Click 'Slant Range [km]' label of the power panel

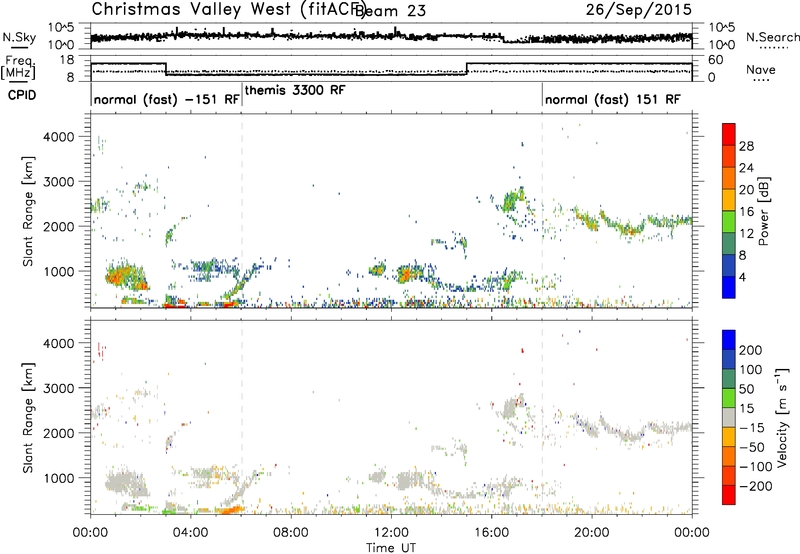click(28, 211)
